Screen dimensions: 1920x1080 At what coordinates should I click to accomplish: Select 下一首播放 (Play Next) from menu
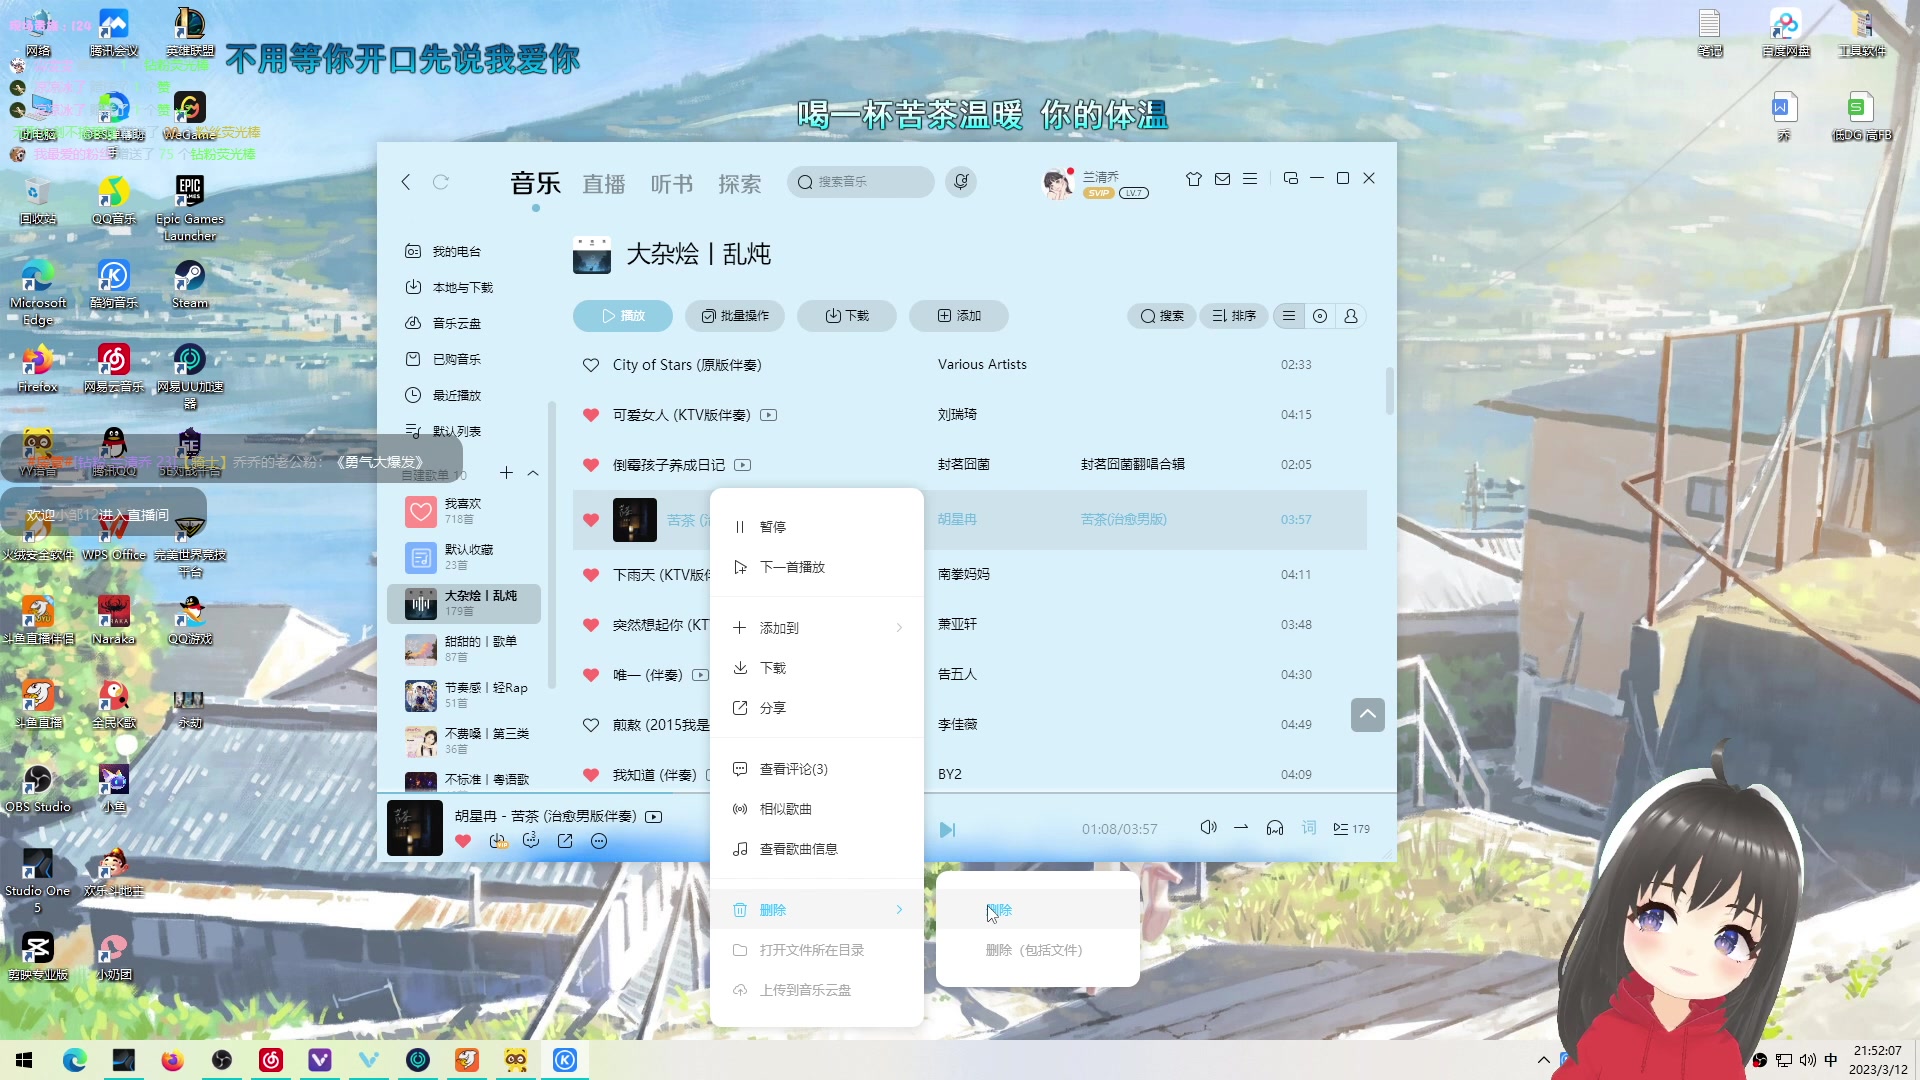tap(790, 567)
